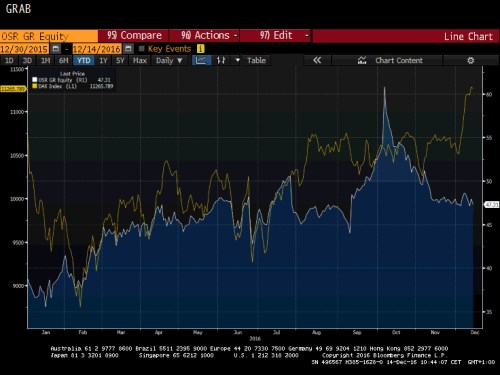
Task: Click the yellow Key Events info icon
Action: [x=200, y=49]
